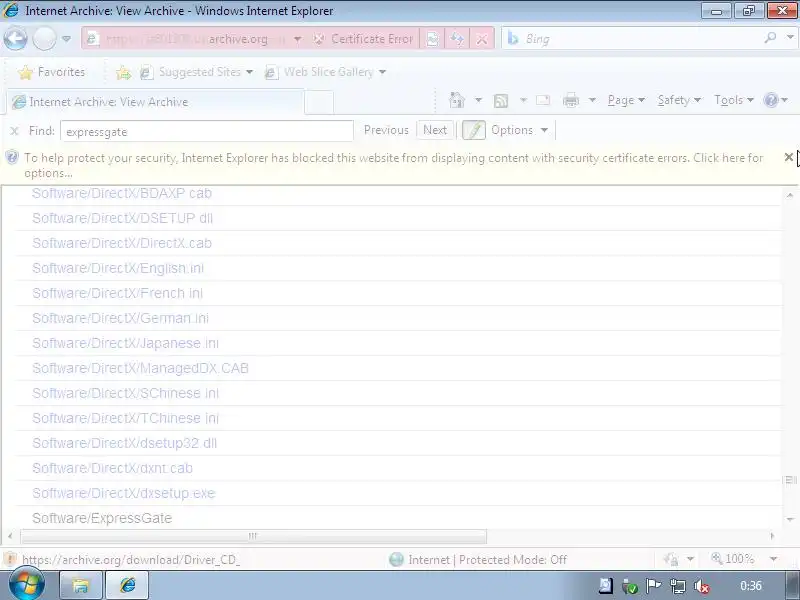Open Software/DirectX/dxnt.cab link
This screenshot has height=600, width=800.
tap(112, 468)
